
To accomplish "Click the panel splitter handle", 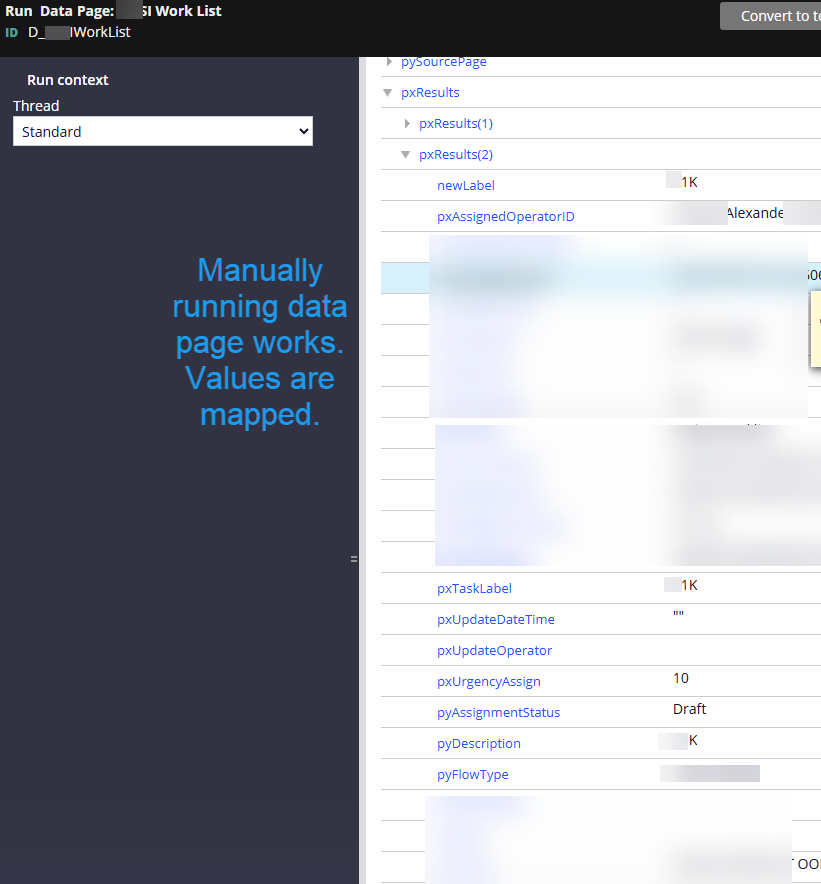I will 354,560.
